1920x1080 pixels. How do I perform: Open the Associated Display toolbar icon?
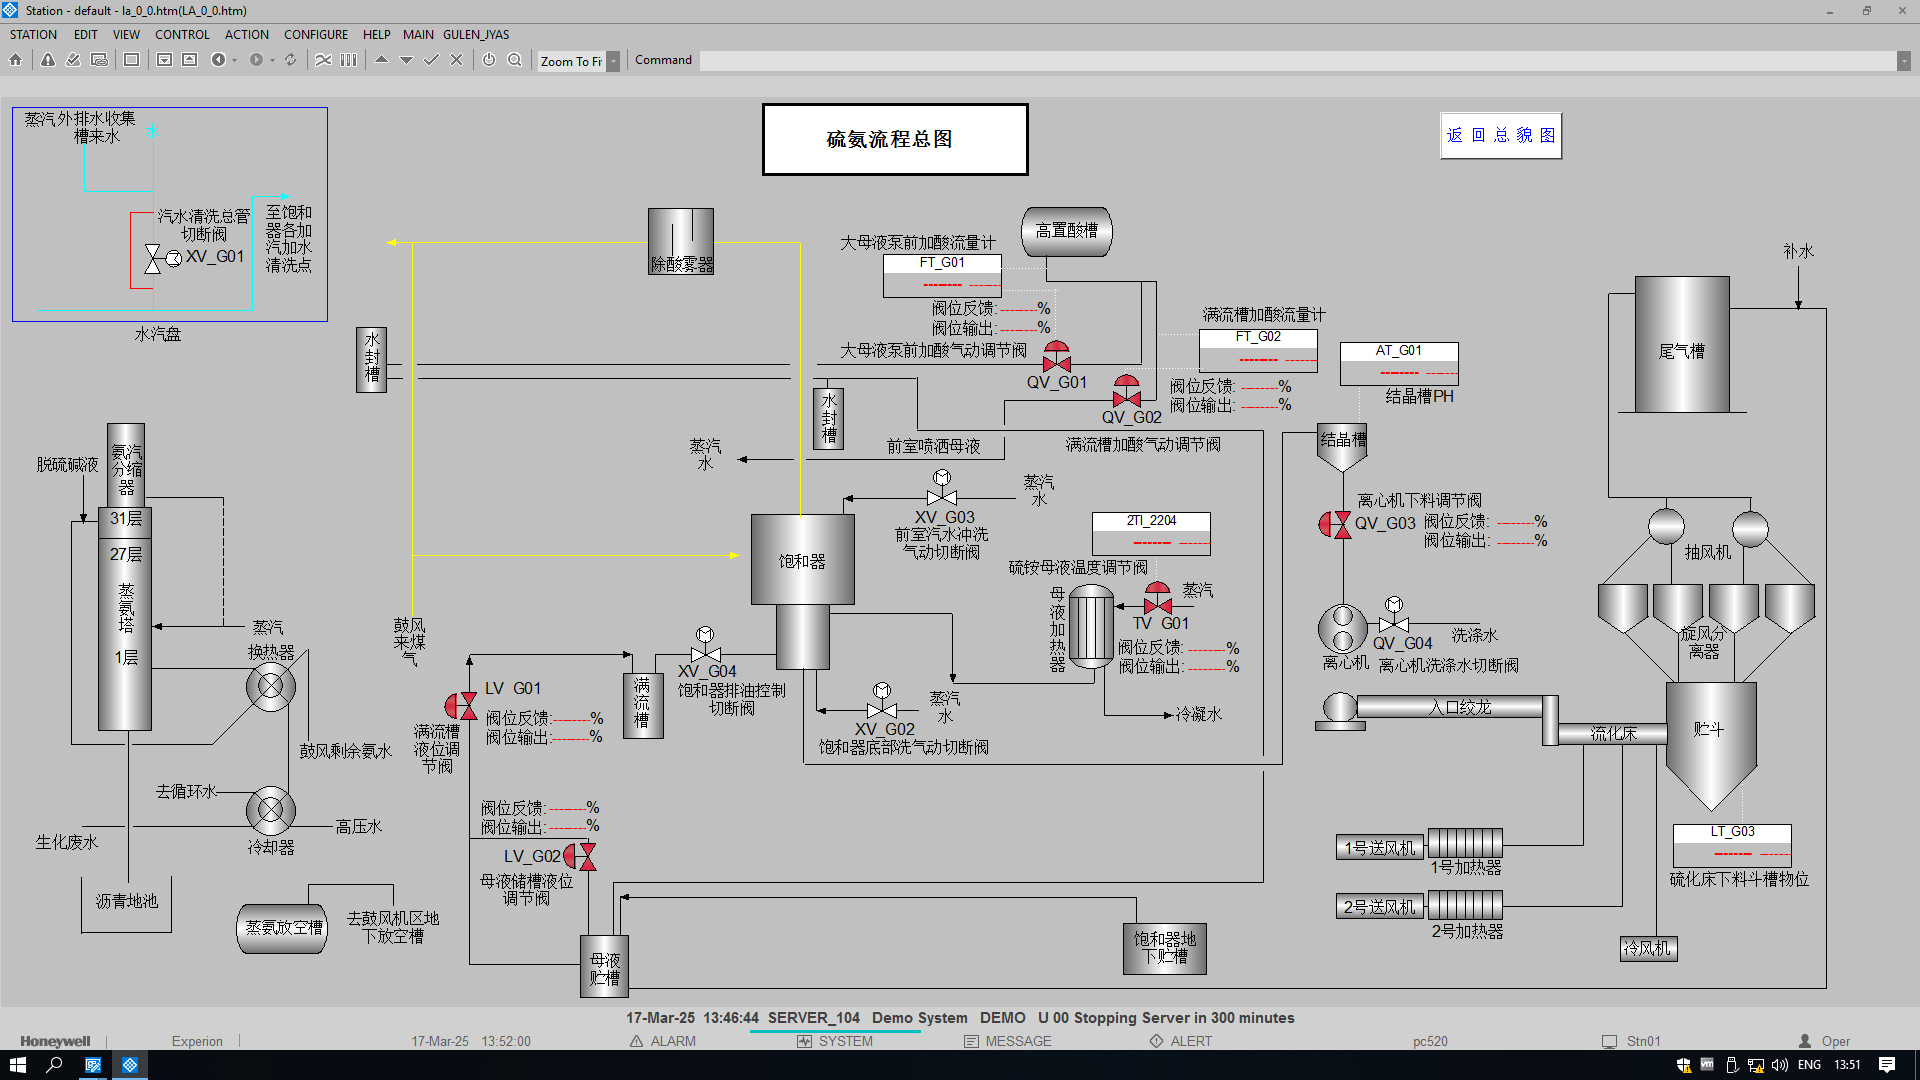[99, 60]
